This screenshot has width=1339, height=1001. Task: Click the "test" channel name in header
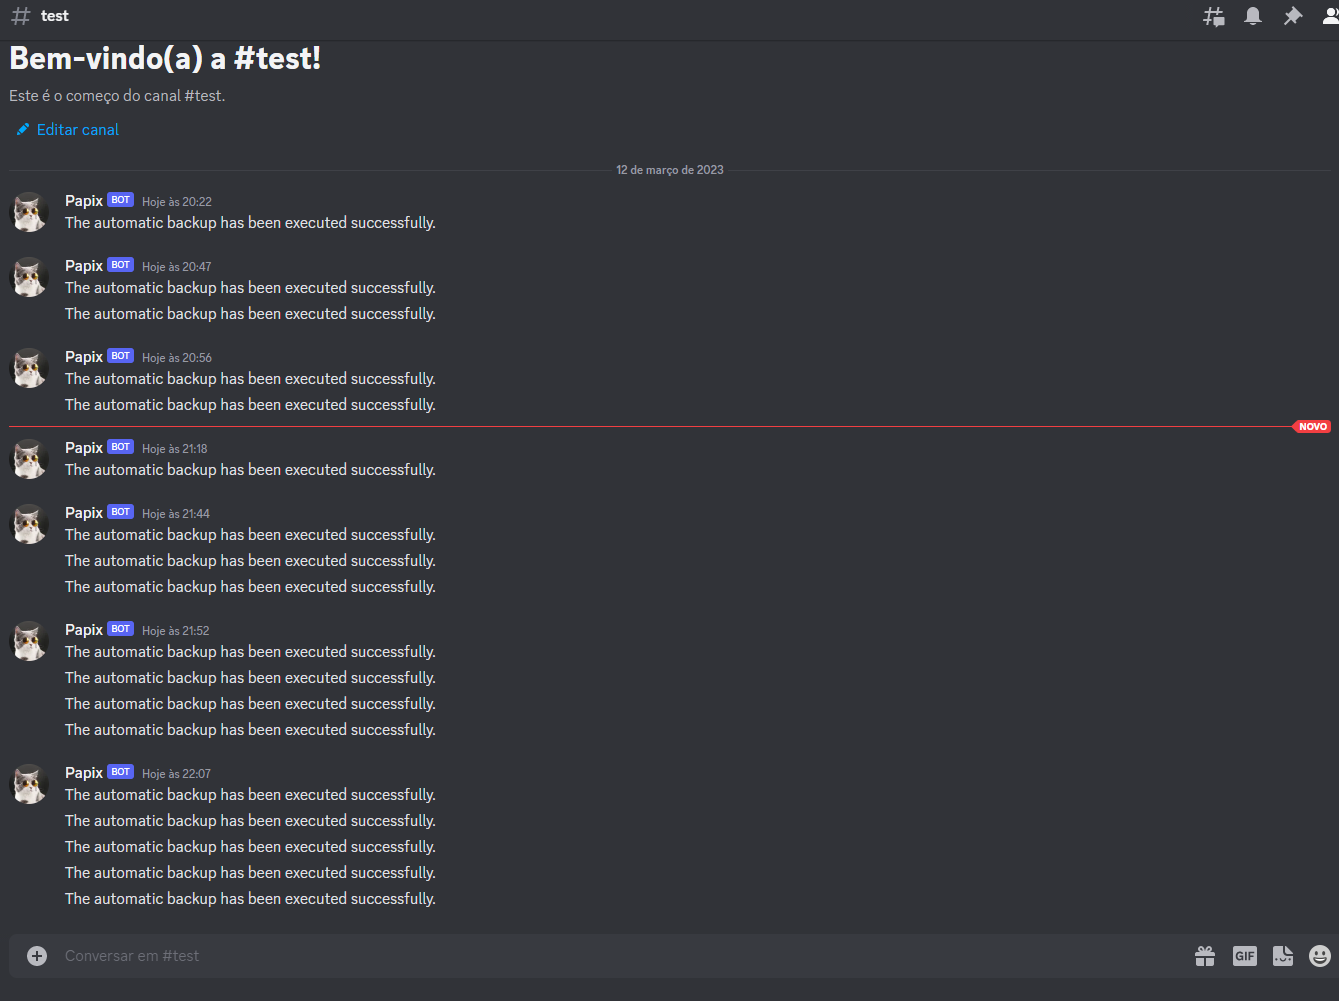(x=55, y=16)
